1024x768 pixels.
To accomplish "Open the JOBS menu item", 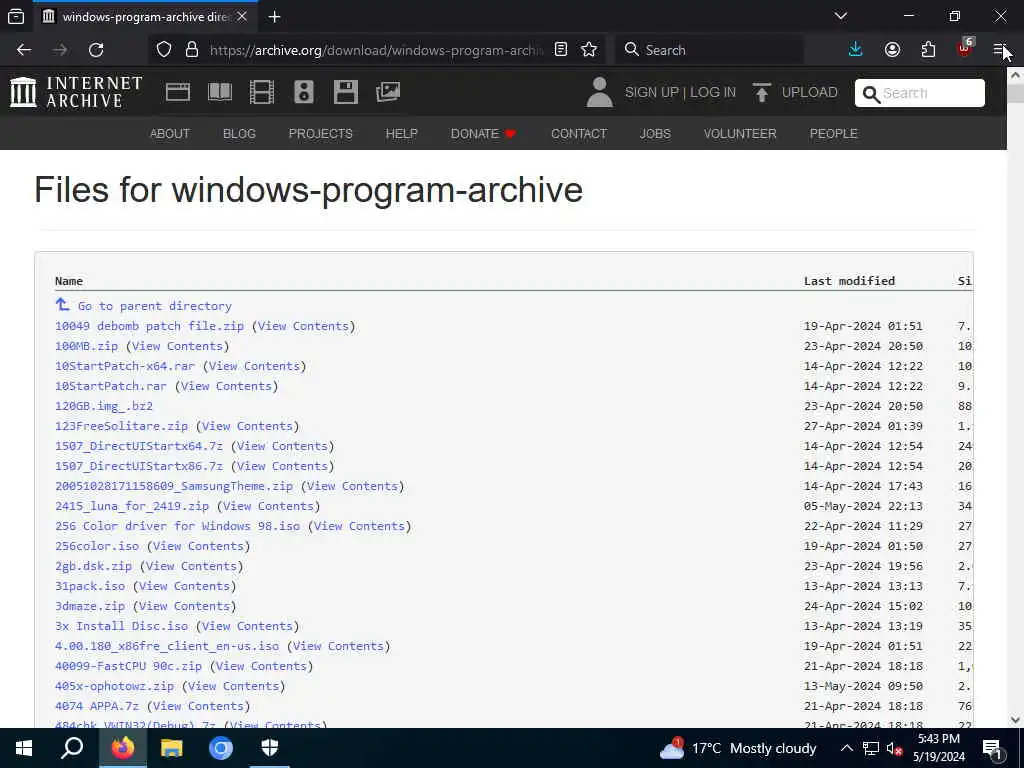I will (655, 133).
